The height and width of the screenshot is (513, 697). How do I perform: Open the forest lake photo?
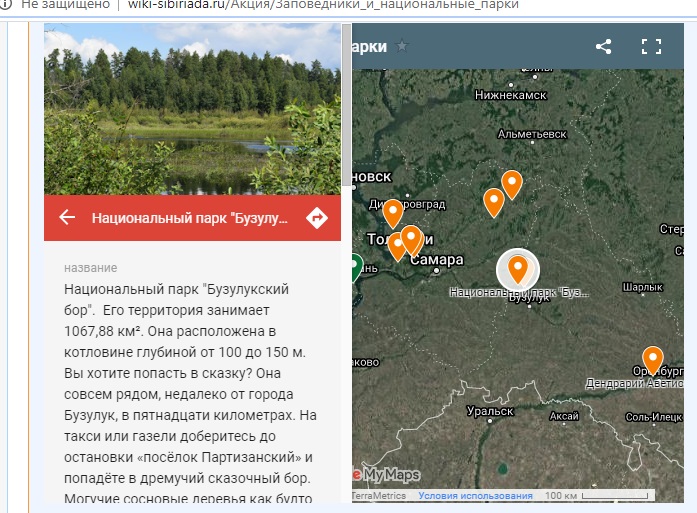coord(192,109)
